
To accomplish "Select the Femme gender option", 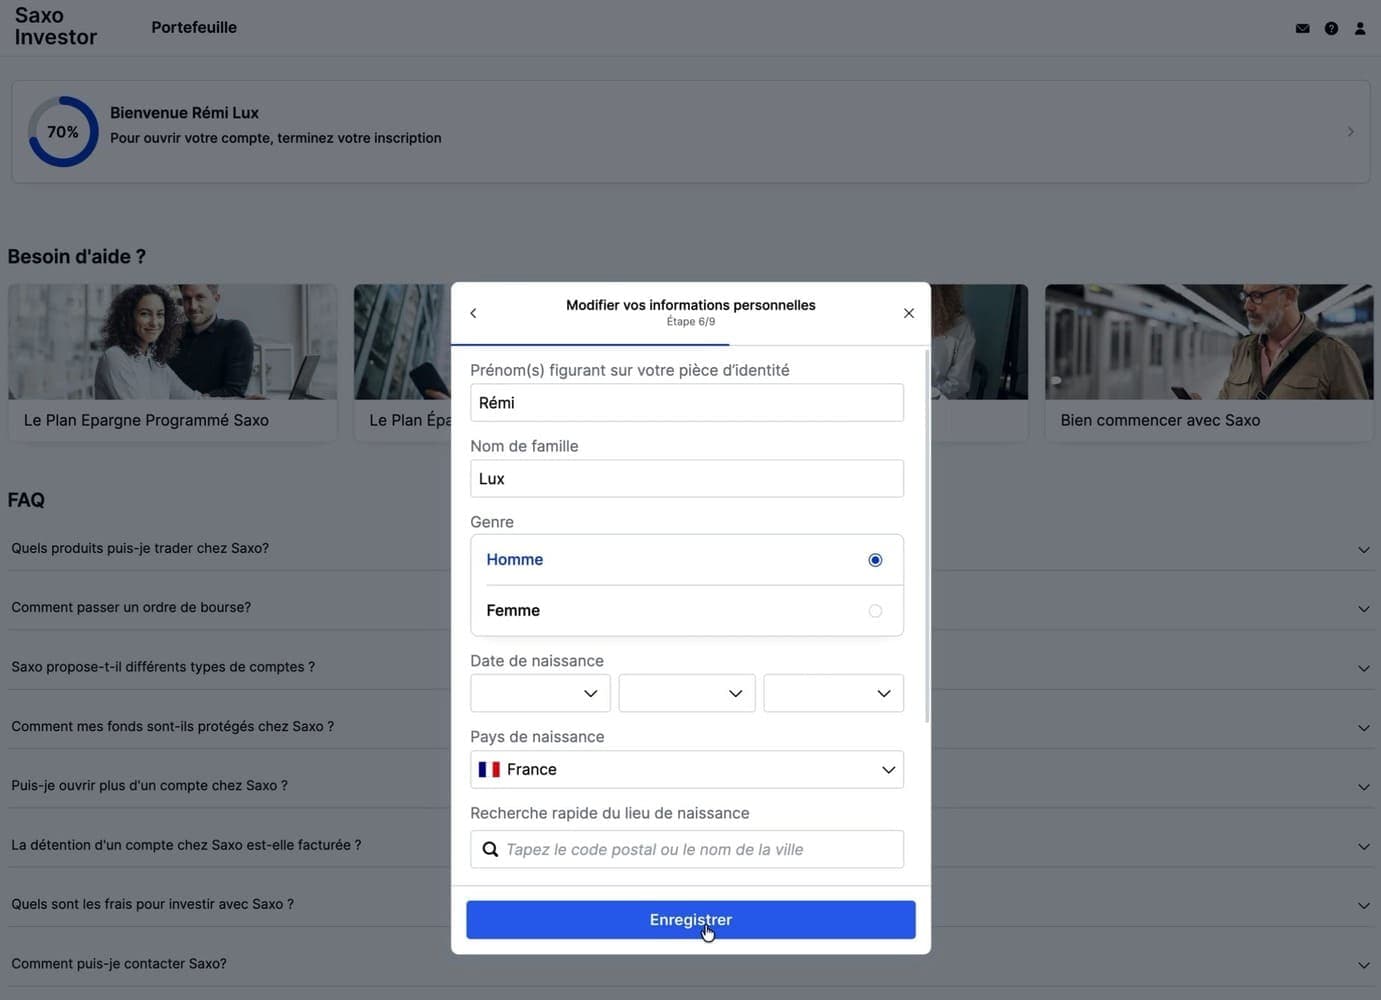I will (687, 611).
